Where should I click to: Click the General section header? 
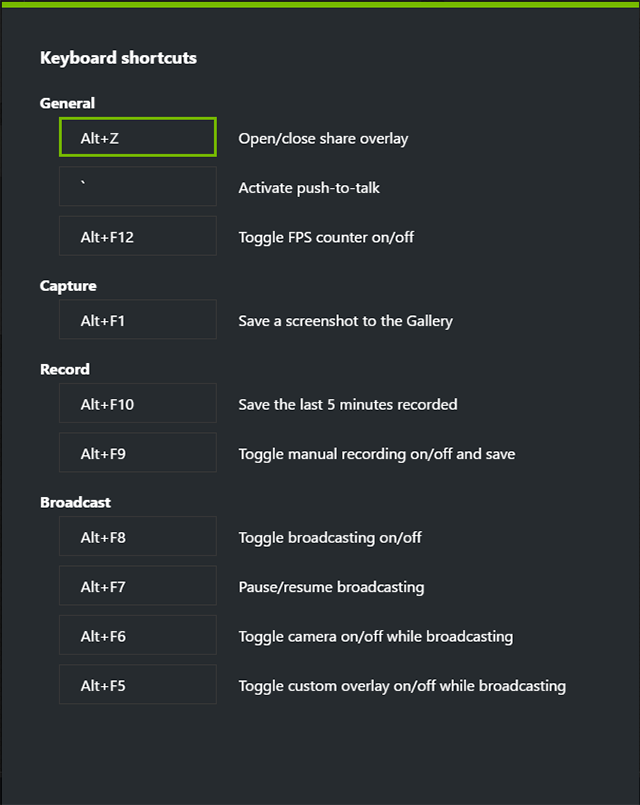coord(66,103)
